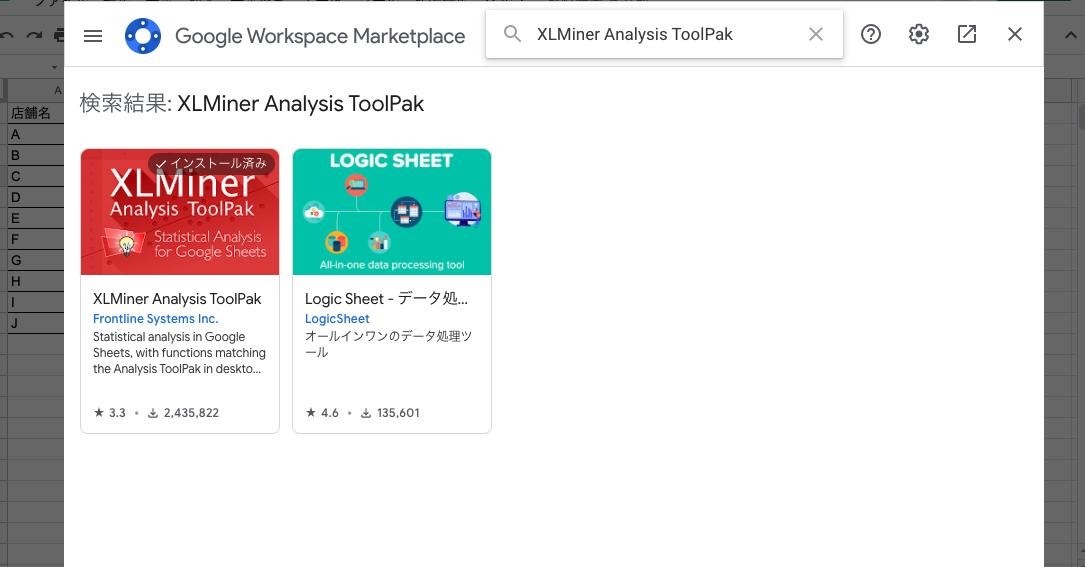Viewport: 1085px width, 567px height.
Task: Open the help question mark icon
Action: point(870,34)
